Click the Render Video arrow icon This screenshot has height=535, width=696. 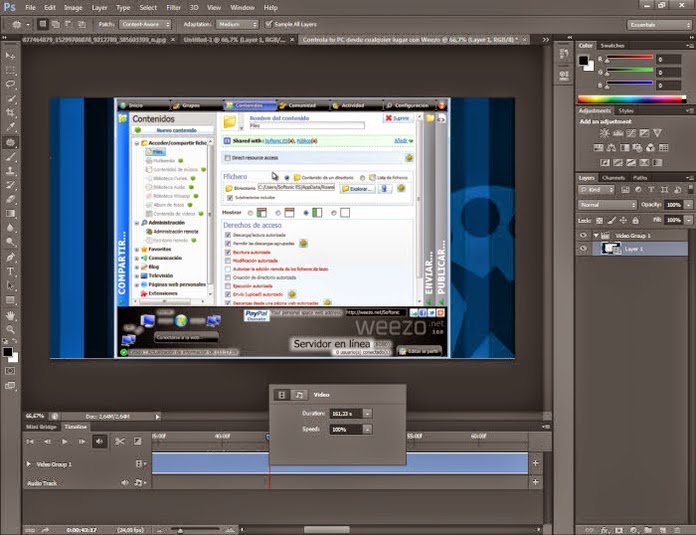tap(45, 530)
